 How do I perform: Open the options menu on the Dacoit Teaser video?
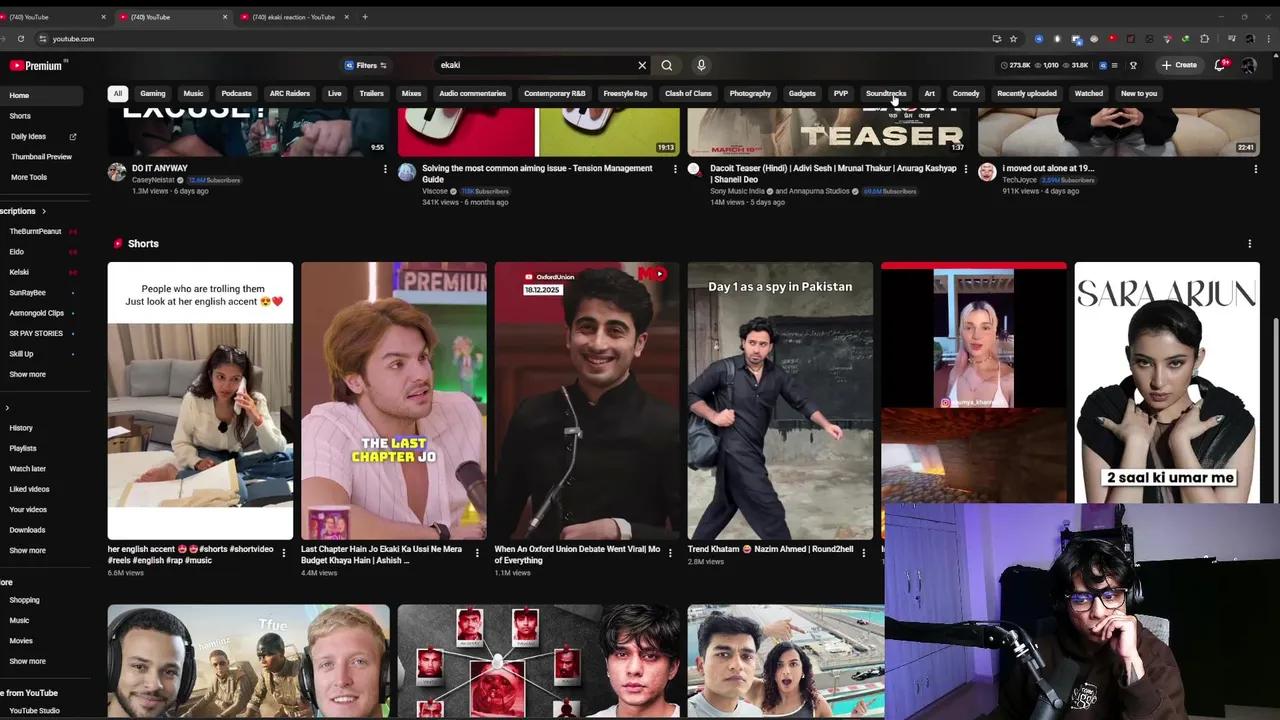(x=964, y=169)
